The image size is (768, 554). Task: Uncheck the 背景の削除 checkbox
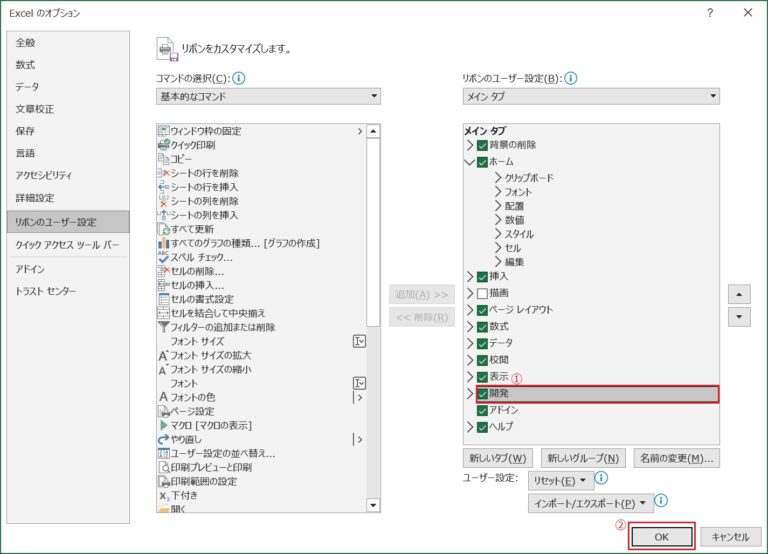point(483,145)
